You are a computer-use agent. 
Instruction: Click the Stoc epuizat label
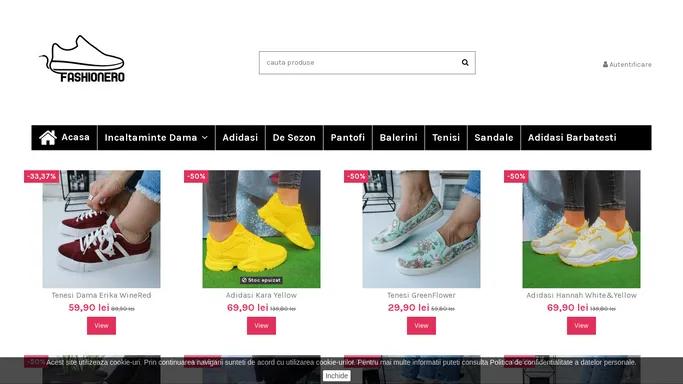(261, 280)
